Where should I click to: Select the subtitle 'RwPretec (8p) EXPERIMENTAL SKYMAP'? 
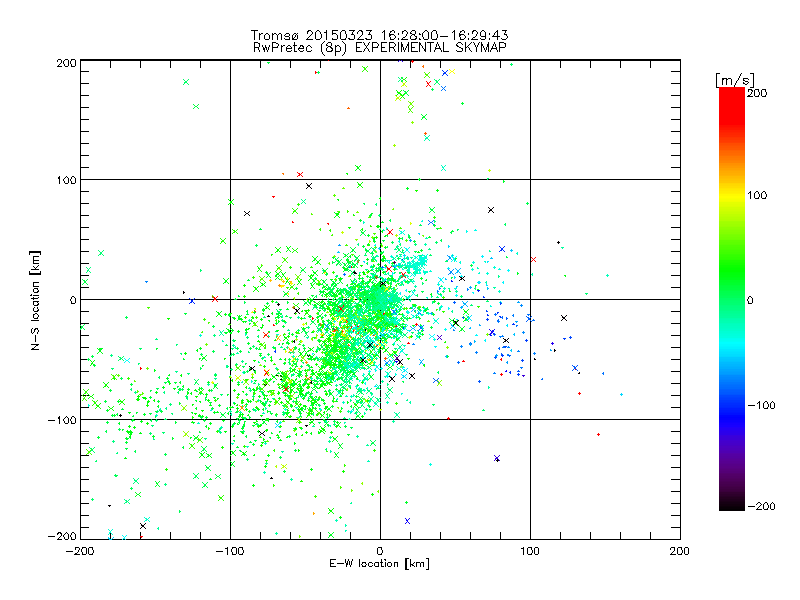[x=380, y=48]
